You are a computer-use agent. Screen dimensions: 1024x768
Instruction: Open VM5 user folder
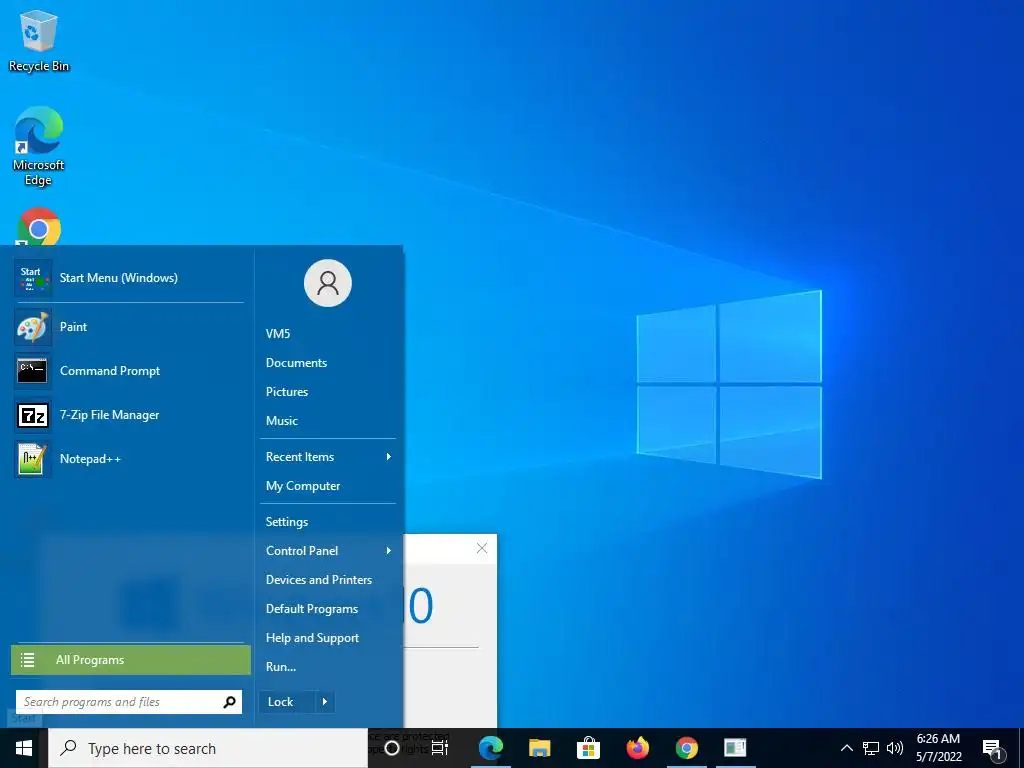click(x=278, y=334)
